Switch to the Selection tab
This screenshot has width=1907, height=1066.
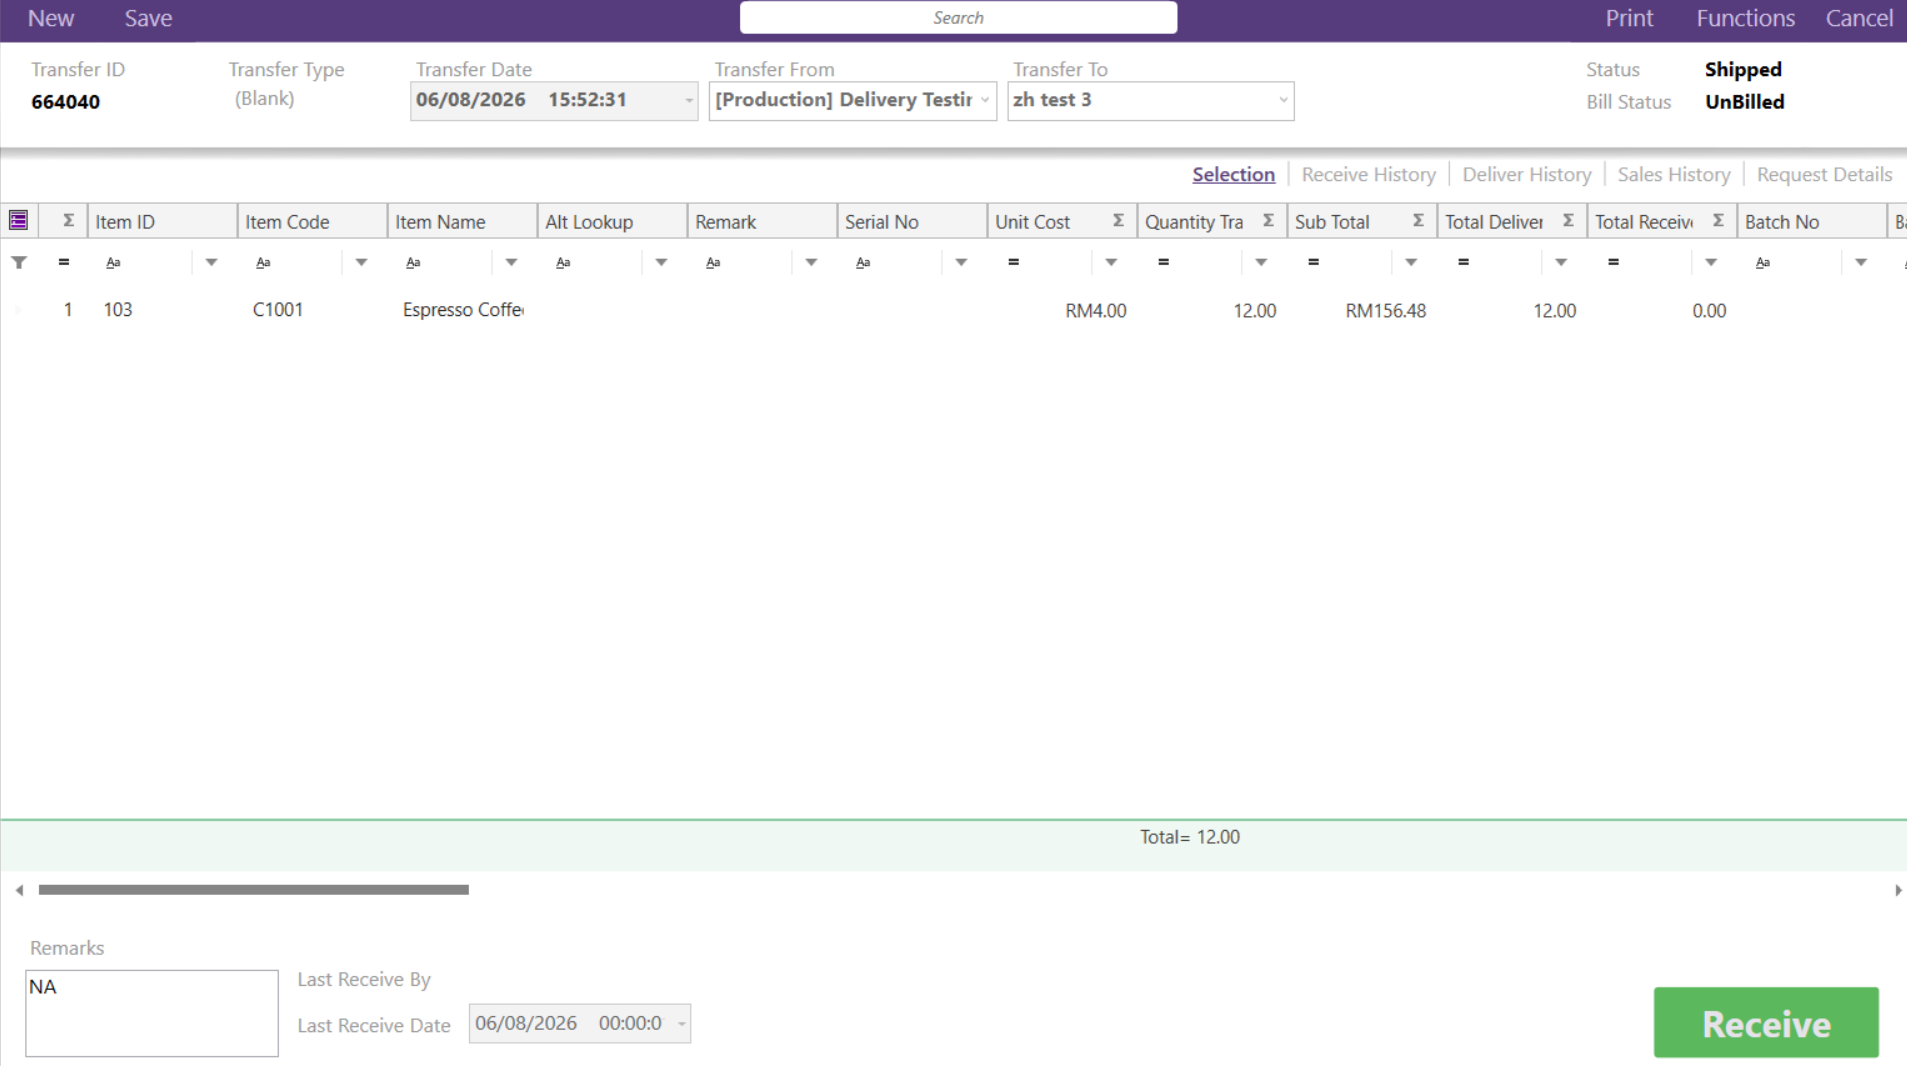[1233, 174]
